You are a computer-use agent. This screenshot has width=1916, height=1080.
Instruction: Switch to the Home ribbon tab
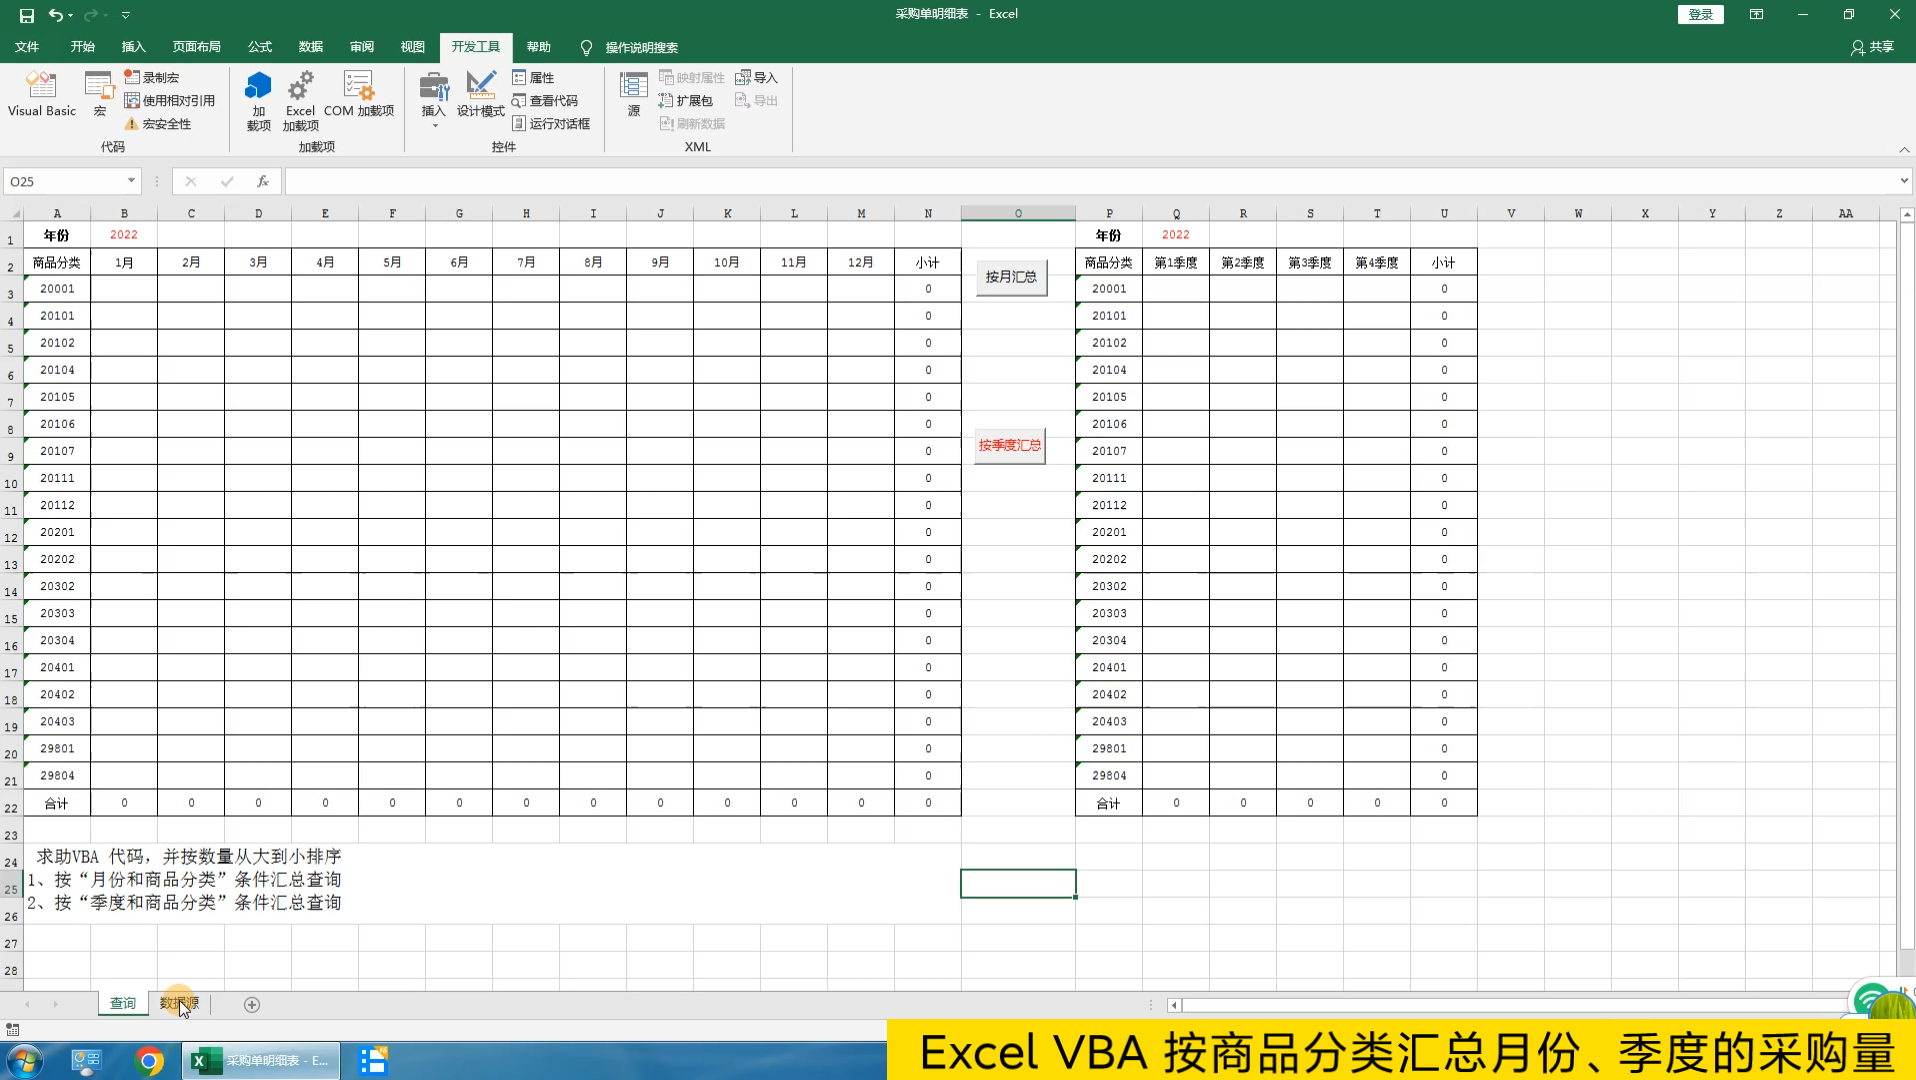click(x=82, y=47)
